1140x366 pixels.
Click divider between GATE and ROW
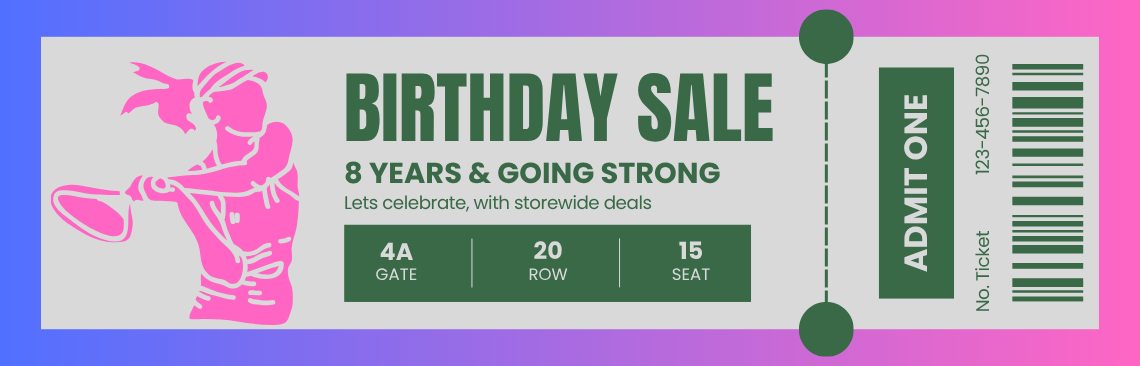click(473, 263)
